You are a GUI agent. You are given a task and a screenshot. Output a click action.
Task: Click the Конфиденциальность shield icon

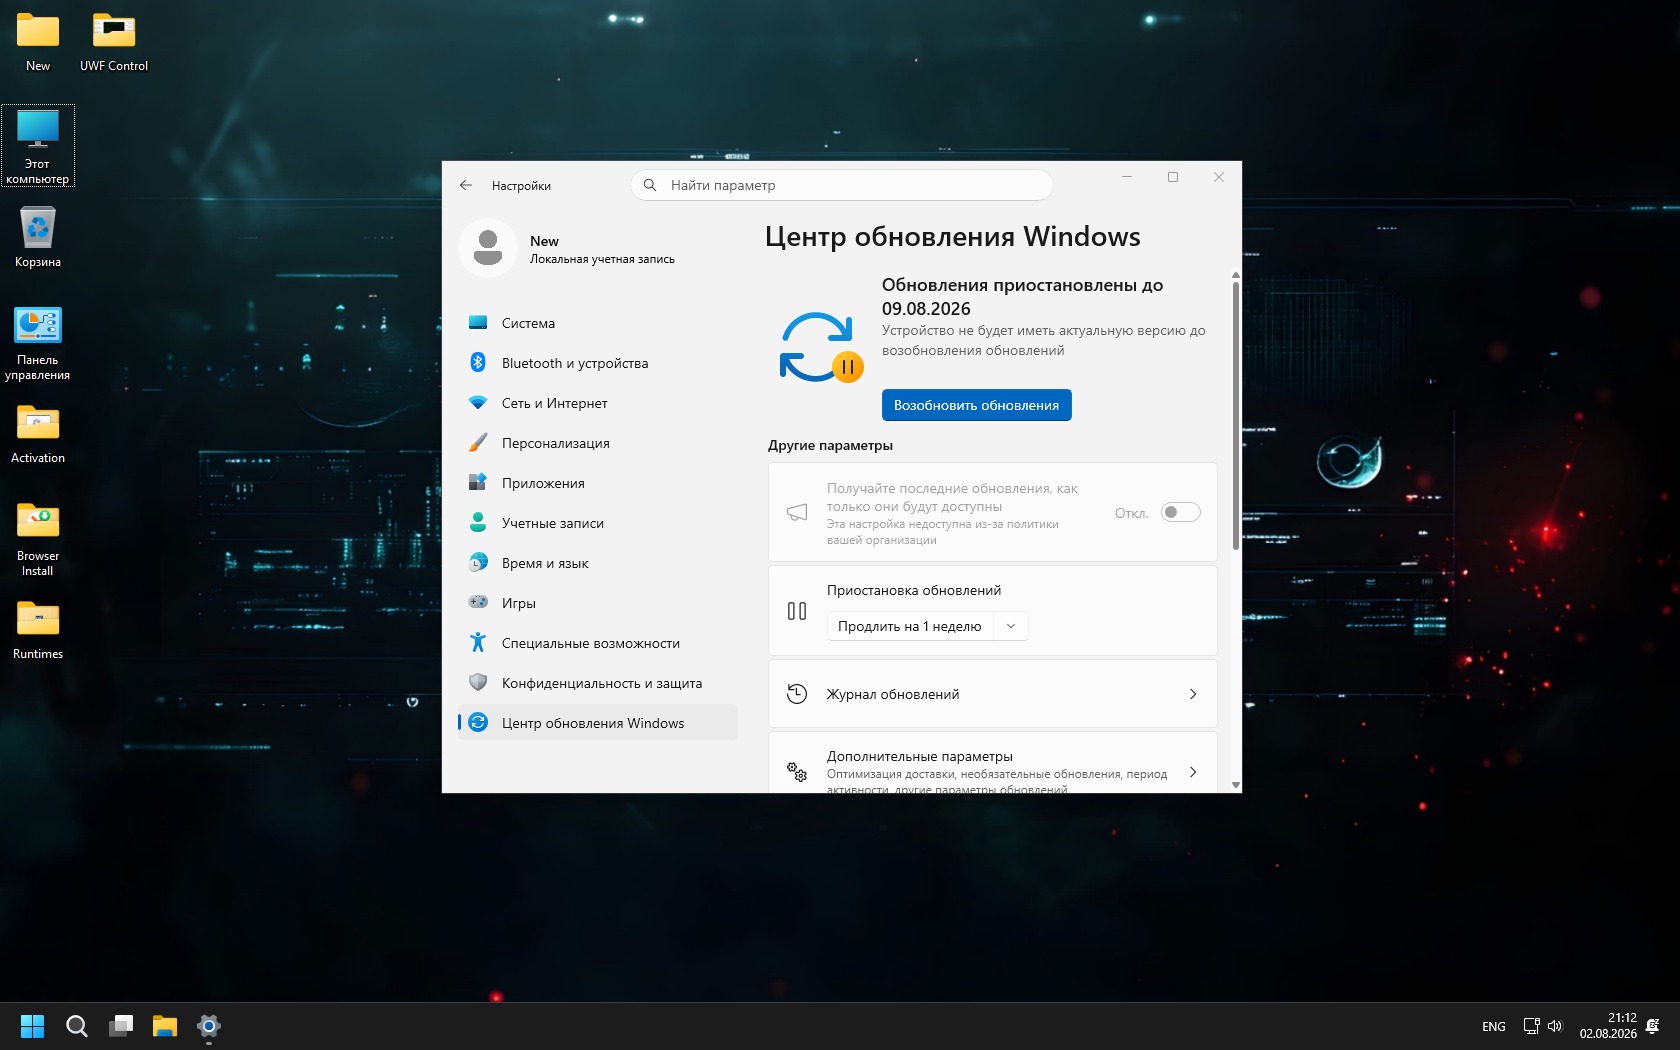(x=478, y=683)
